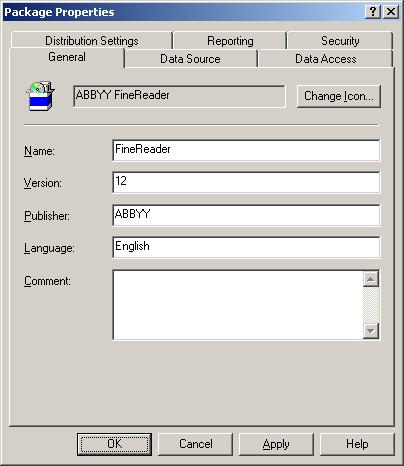Viewport: 404px width, 466px height.
Task: Confirm with the OK button
Action: 114,444
